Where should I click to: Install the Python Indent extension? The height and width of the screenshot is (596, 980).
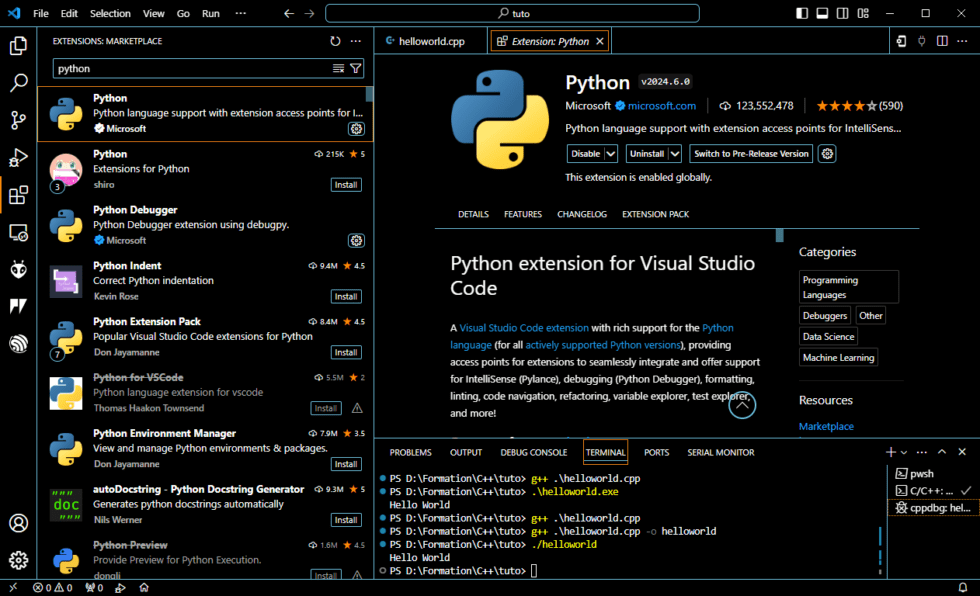[x=346, y=297]
